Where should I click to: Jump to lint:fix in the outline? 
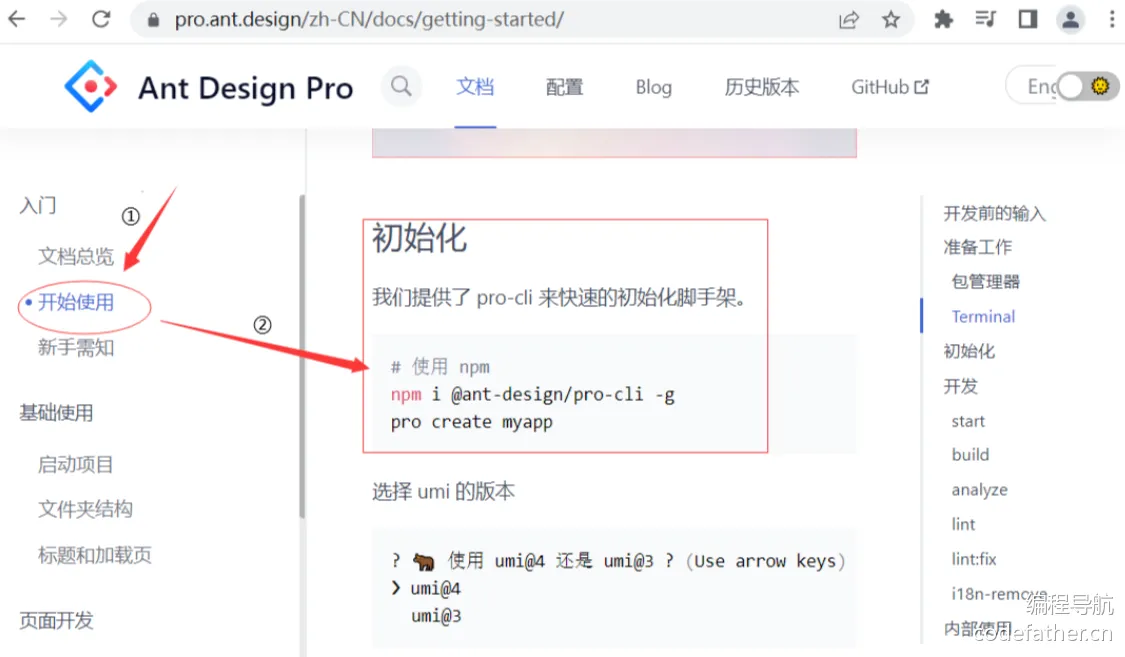(974, 559)
